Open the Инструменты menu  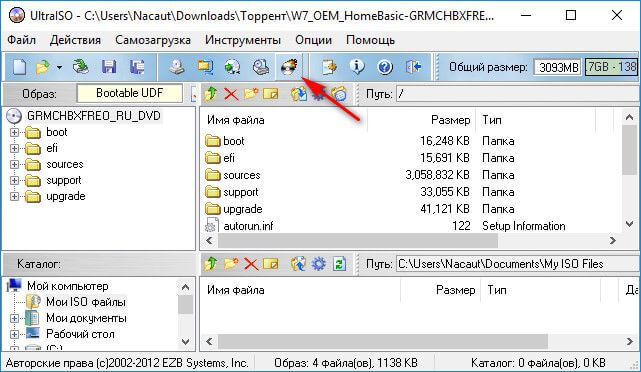click(x=243, y=40)
